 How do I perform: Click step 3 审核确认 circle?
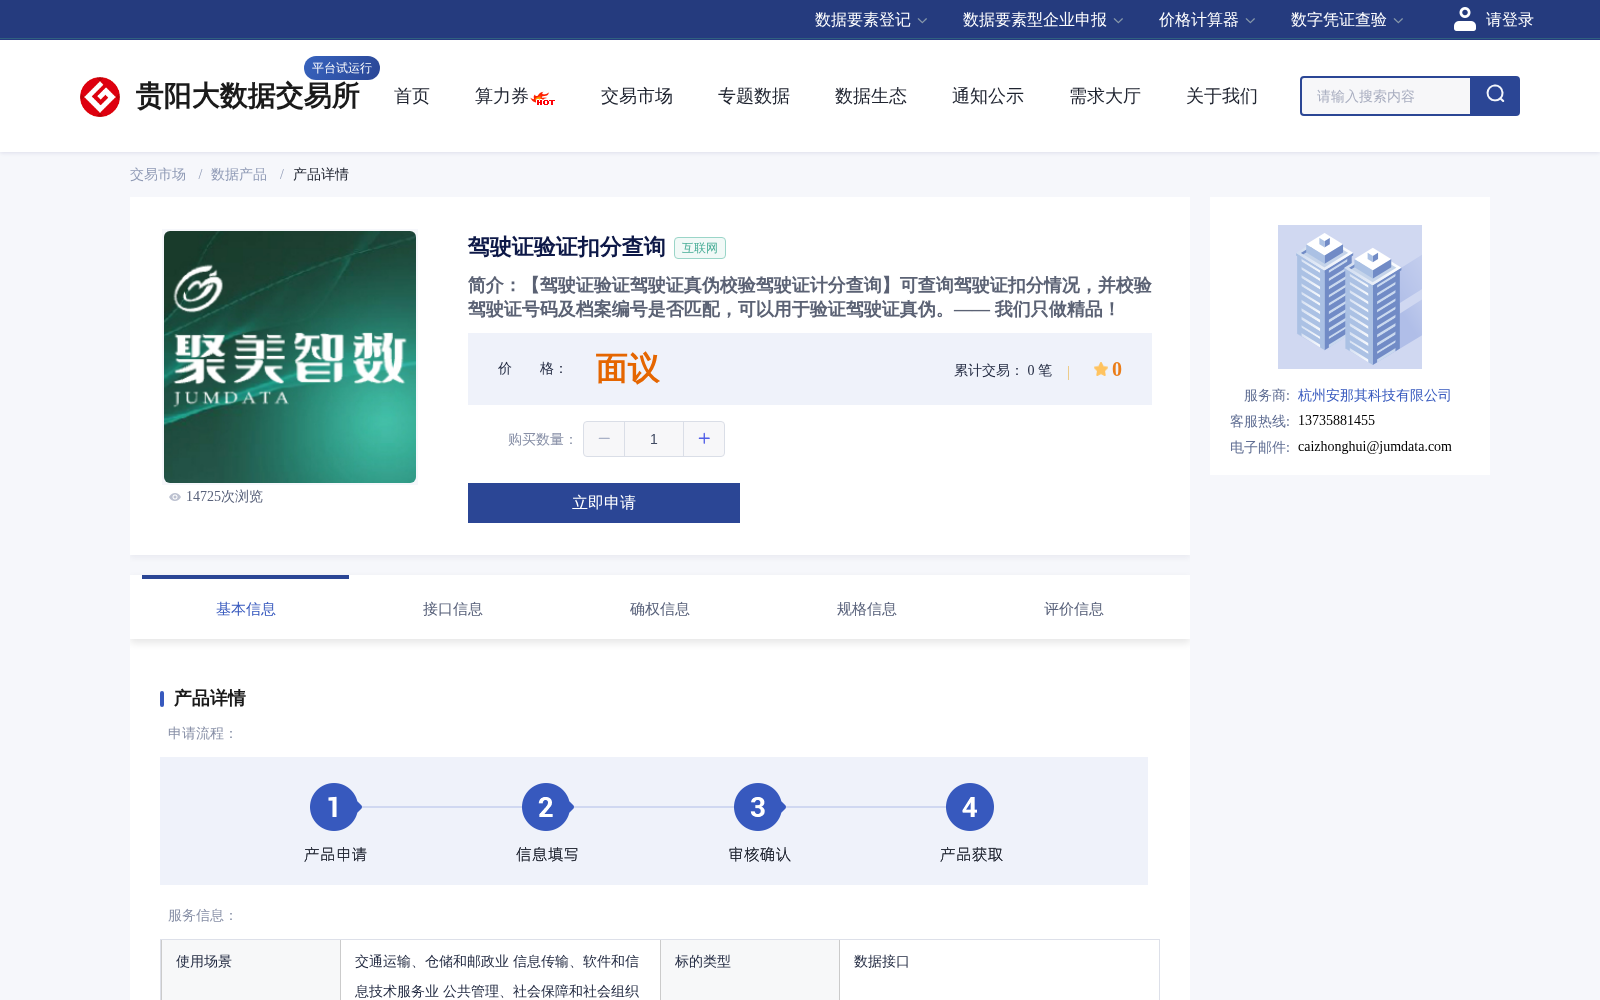[x=758, y=807]
